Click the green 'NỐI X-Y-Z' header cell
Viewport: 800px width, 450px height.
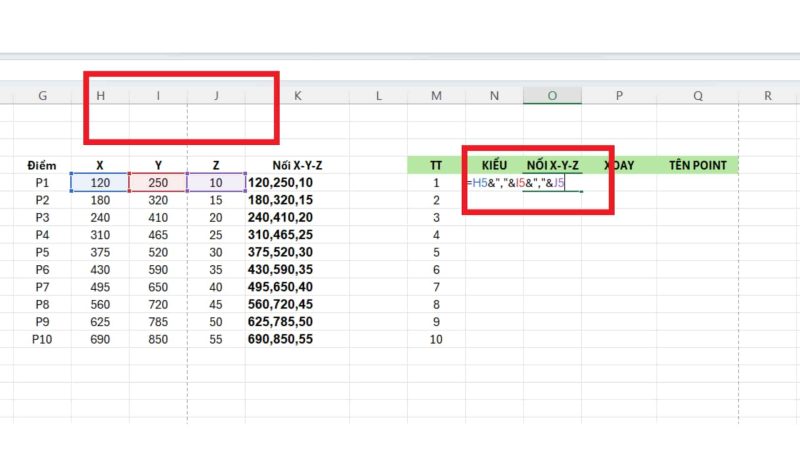click(553, 165)
